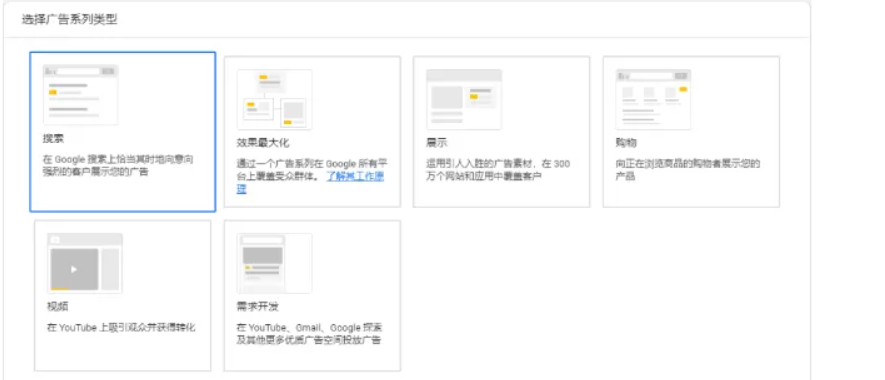Select the 视频 title label
Viewport: 885px width, 380px height.
tap(58, 307)
